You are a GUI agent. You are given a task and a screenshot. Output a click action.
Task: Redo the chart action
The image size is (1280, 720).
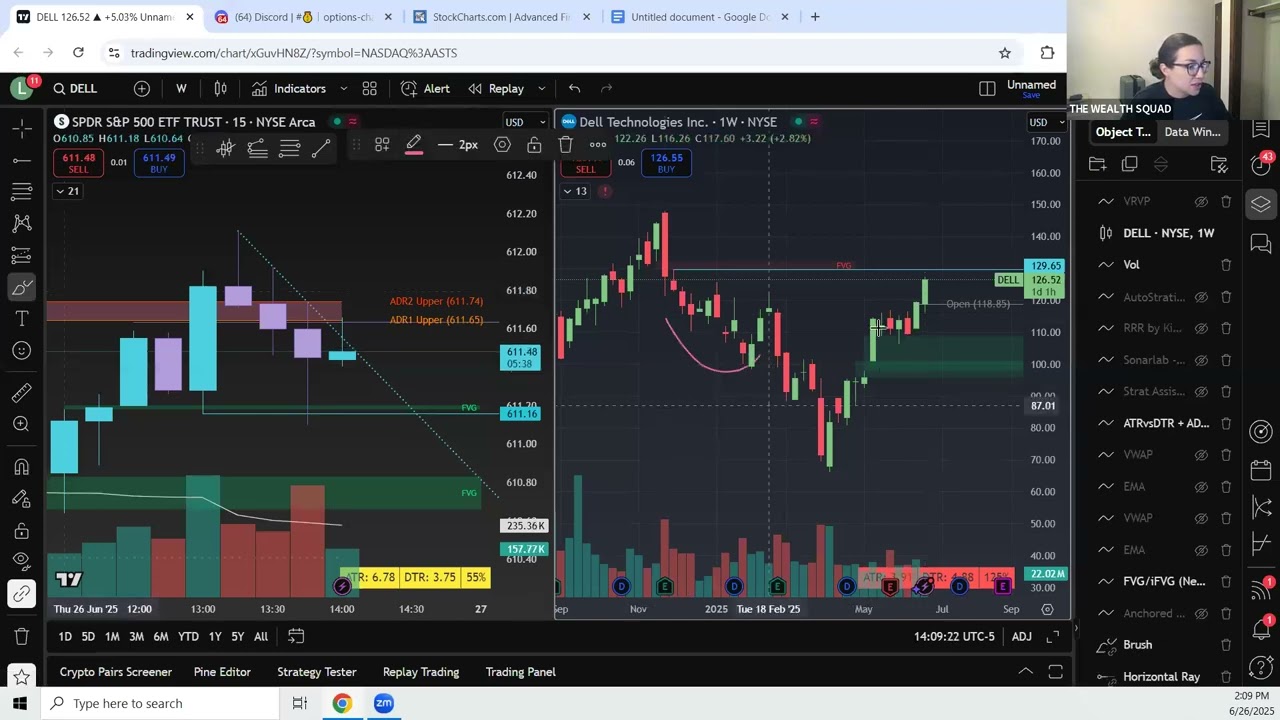[x=606, y=88]
